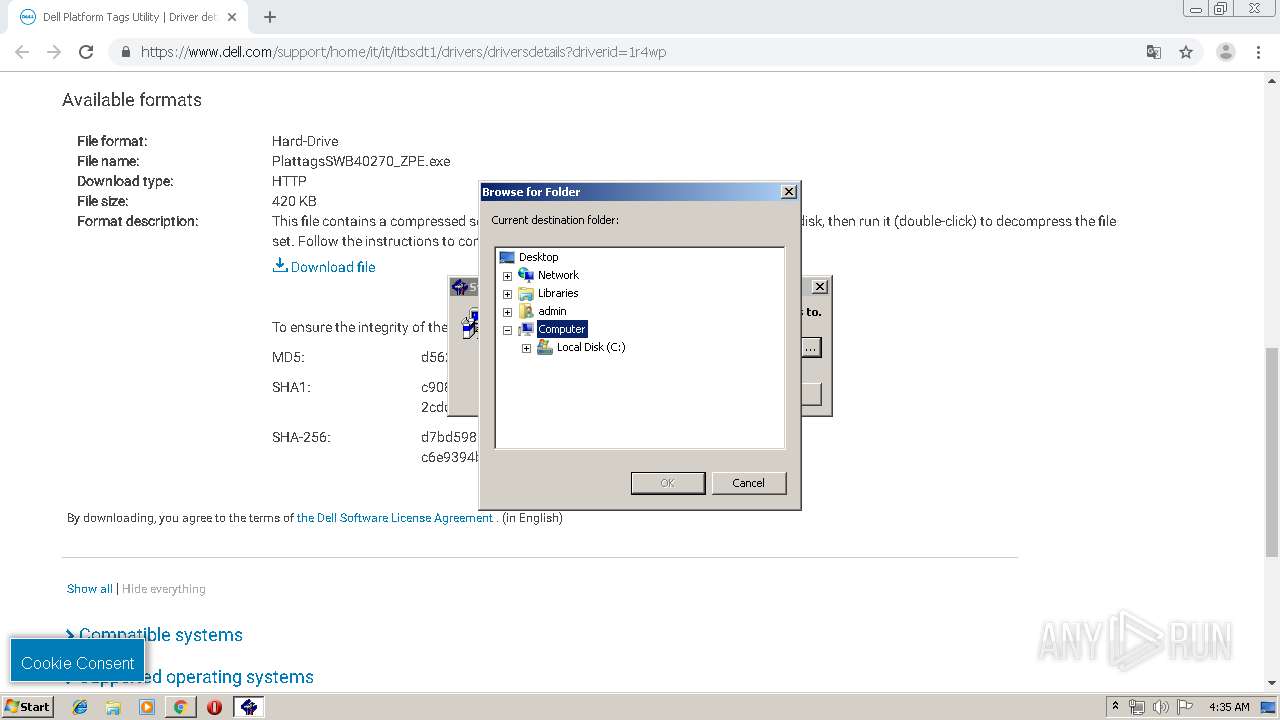Image resolution: width=1280 pixels, height=720 pixels.
Task: Click the SHA-256 label
Action: point(301,437)
